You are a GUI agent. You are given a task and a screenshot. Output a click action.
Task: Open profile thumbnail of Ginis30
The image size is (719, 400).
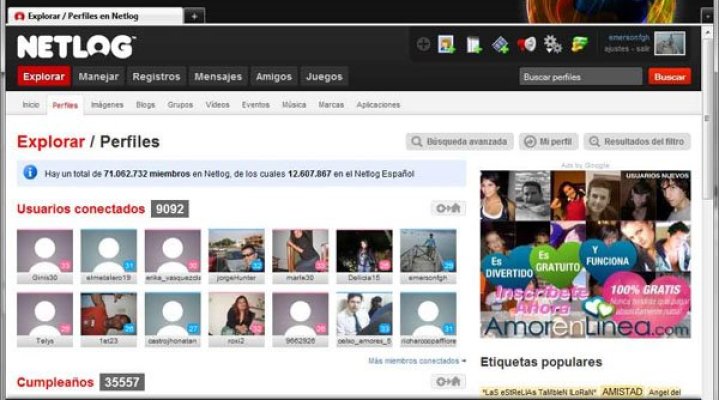[x=45, y=251]
